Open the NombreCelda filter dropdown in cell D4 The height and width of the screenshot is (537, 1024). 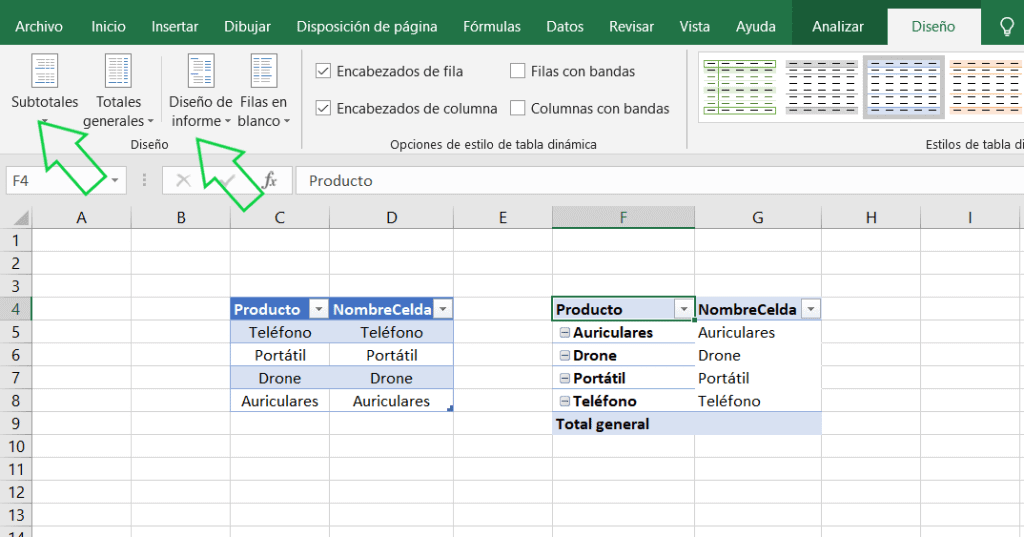(443, 309)
